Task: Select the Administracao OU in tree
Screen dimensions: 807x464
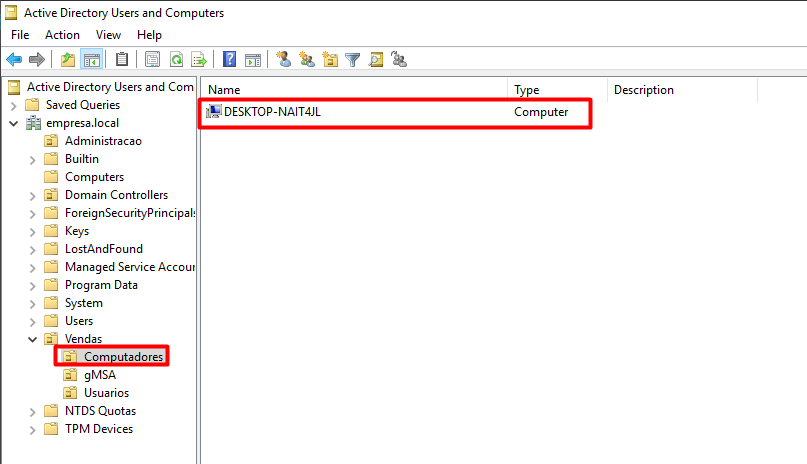Action: tap(103, 141)
